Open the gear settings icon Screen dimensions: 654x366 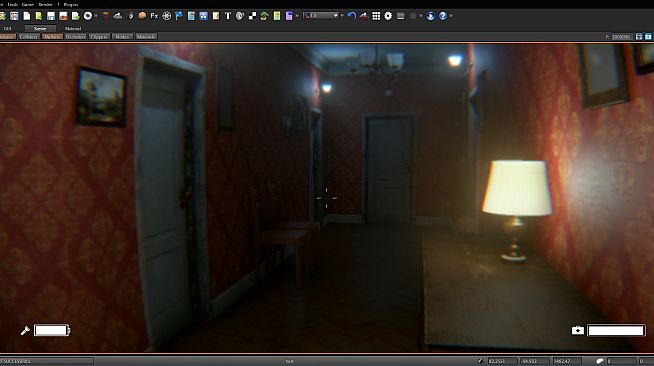pos(388,16)
